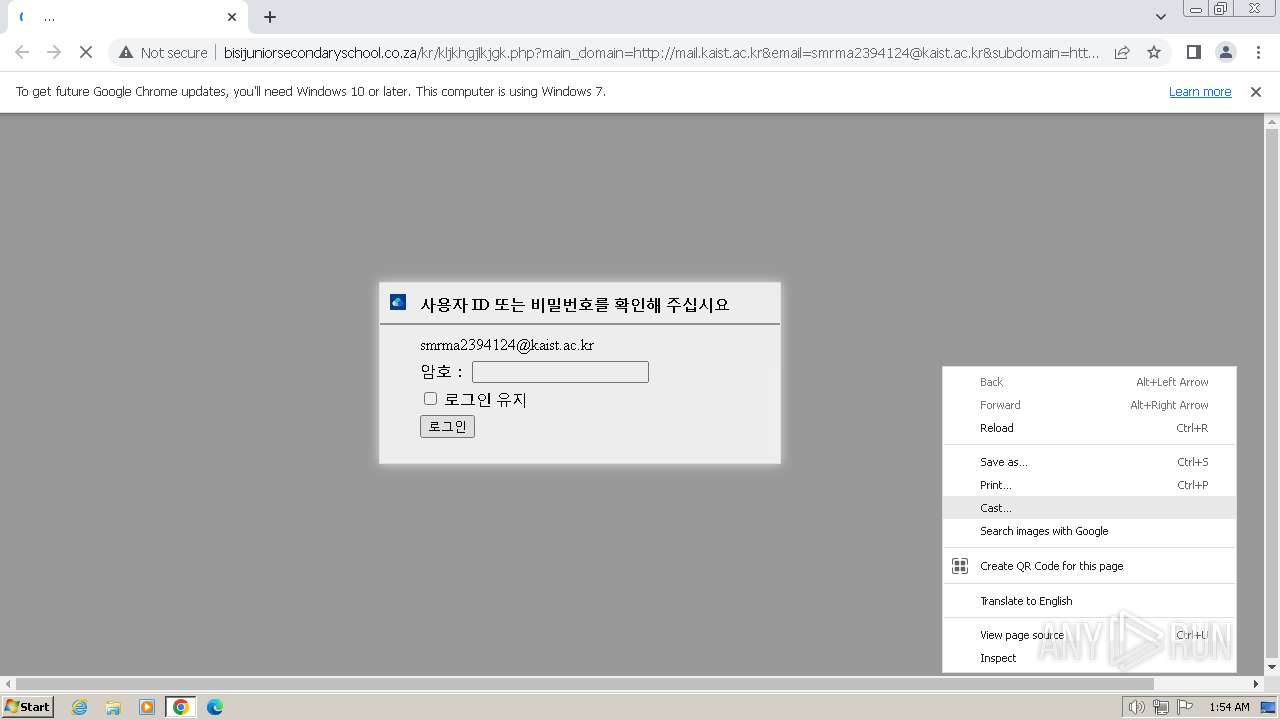Dismiss the Chrome update notice bar
The height and width of the screenshot is (720, 1280).
1256,91
